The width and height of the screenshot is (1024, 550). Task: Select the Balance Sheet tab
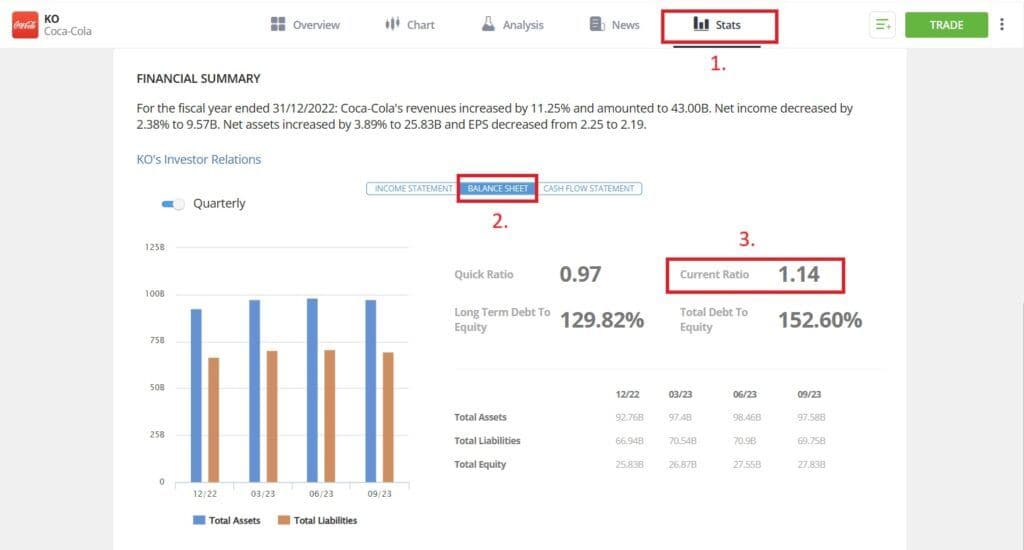pos(497,188)
